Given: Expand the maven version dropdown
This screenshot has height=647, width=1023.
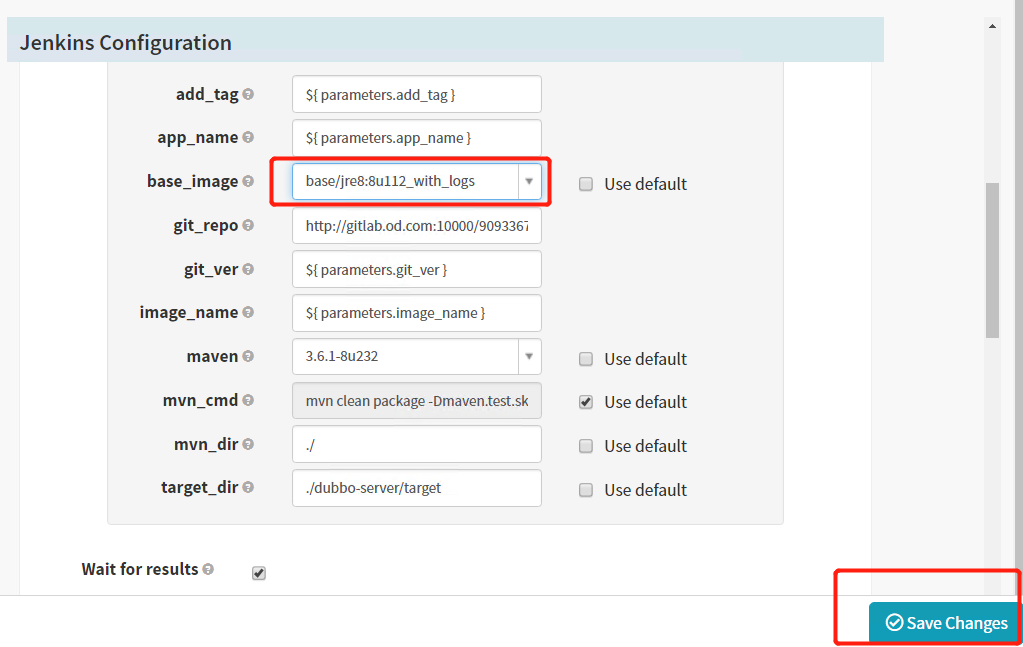Looking at the screenshot, I should coord(529,357).
